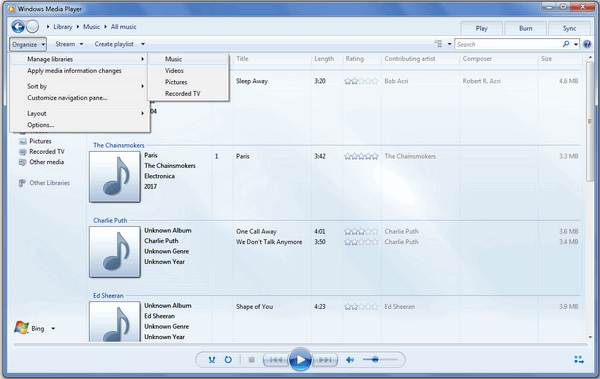Select the Pictures library icon

click(x=23, y=141)
